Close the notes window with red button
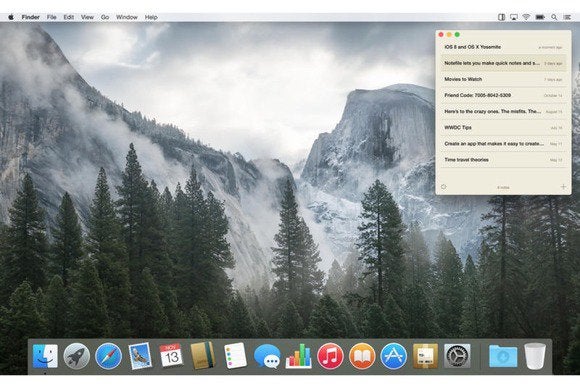 (441, 34)
